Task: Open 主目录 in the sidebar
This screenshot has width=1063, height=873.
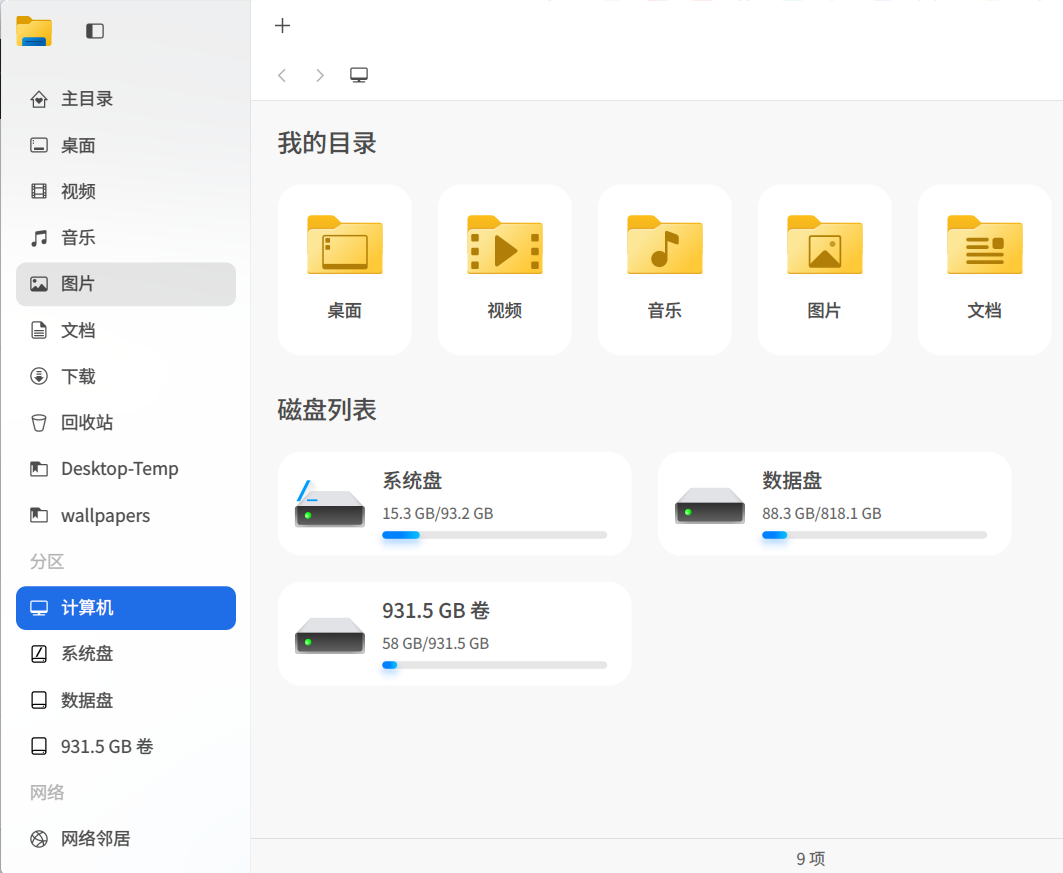Action: tap(126, 99)
